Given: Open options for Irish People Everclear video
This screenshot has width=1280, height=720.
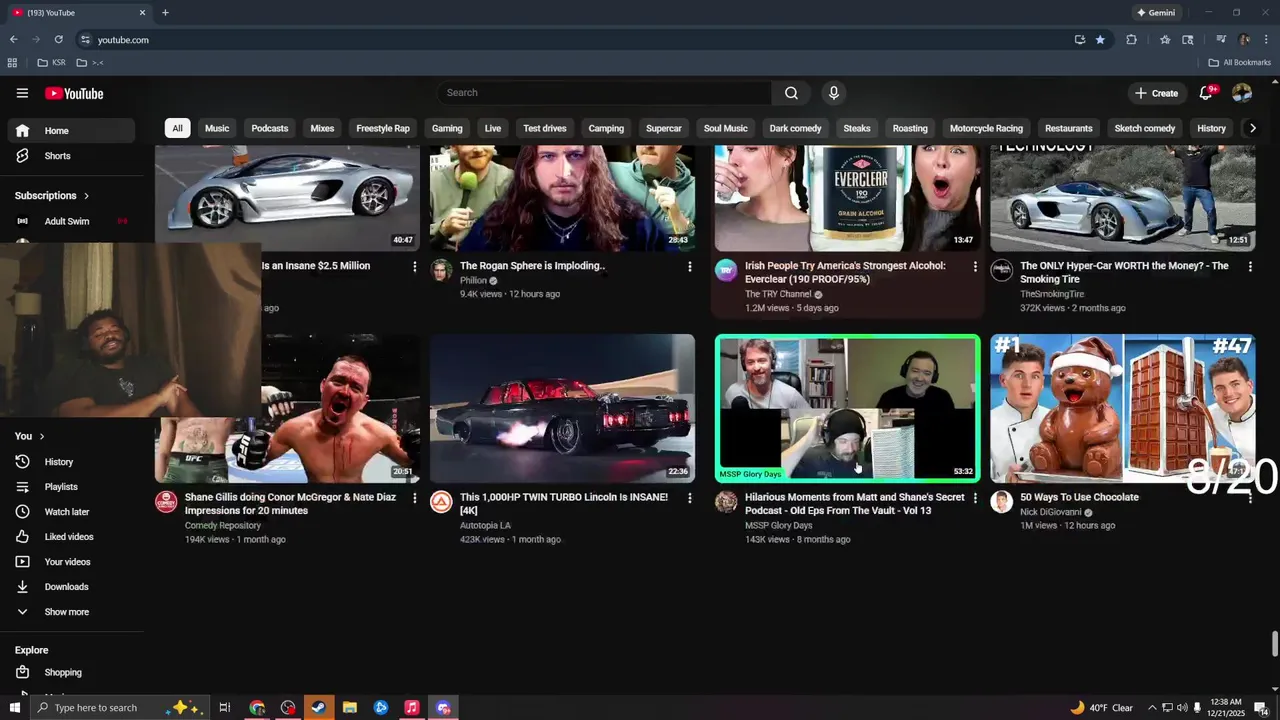Looking at the screenshot, I should [975, 267].
